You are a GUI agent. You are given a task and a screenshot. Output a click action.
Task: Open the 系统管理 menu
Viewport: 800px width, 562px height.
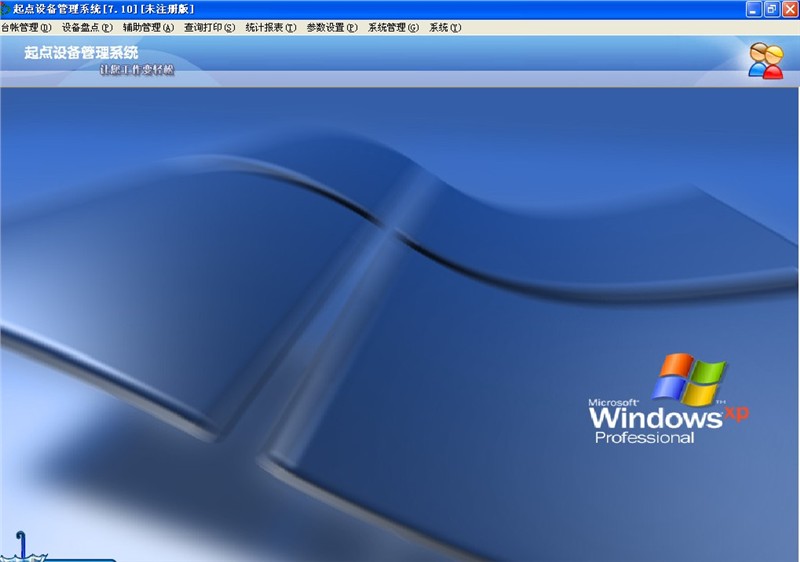tap(394, 28)
